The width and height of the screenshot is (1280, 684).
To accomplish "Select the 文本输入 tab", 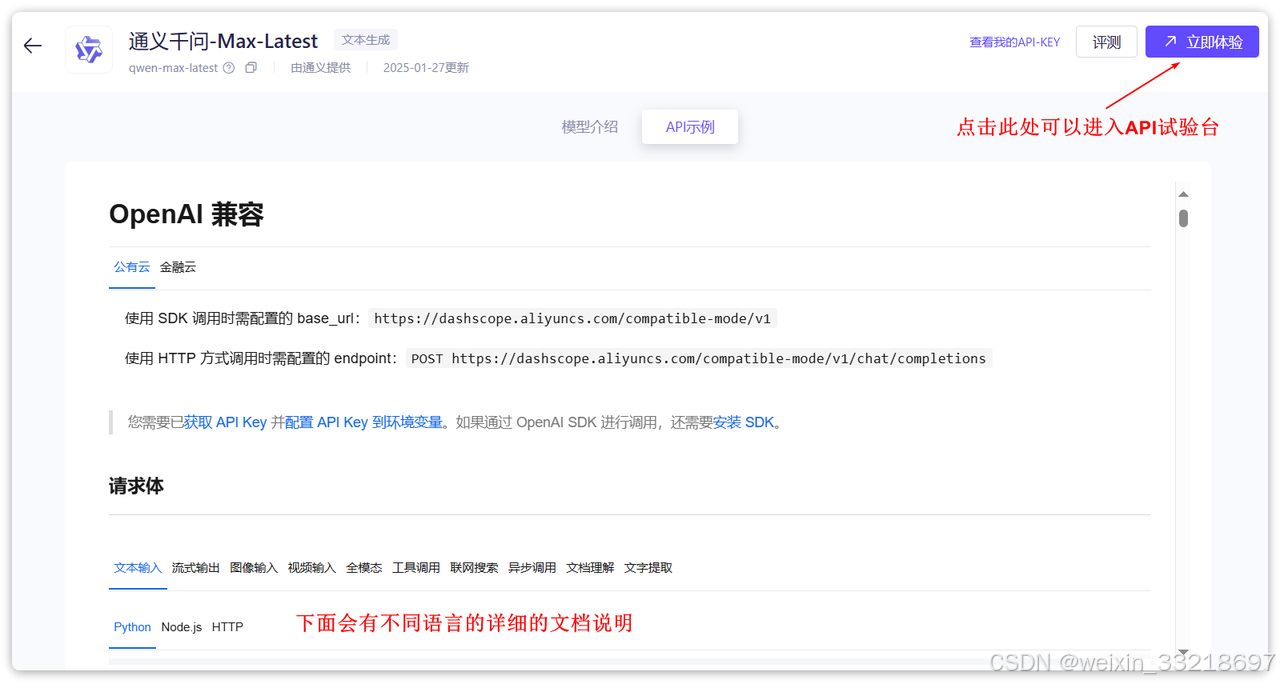I will click(x=137, y=568).
